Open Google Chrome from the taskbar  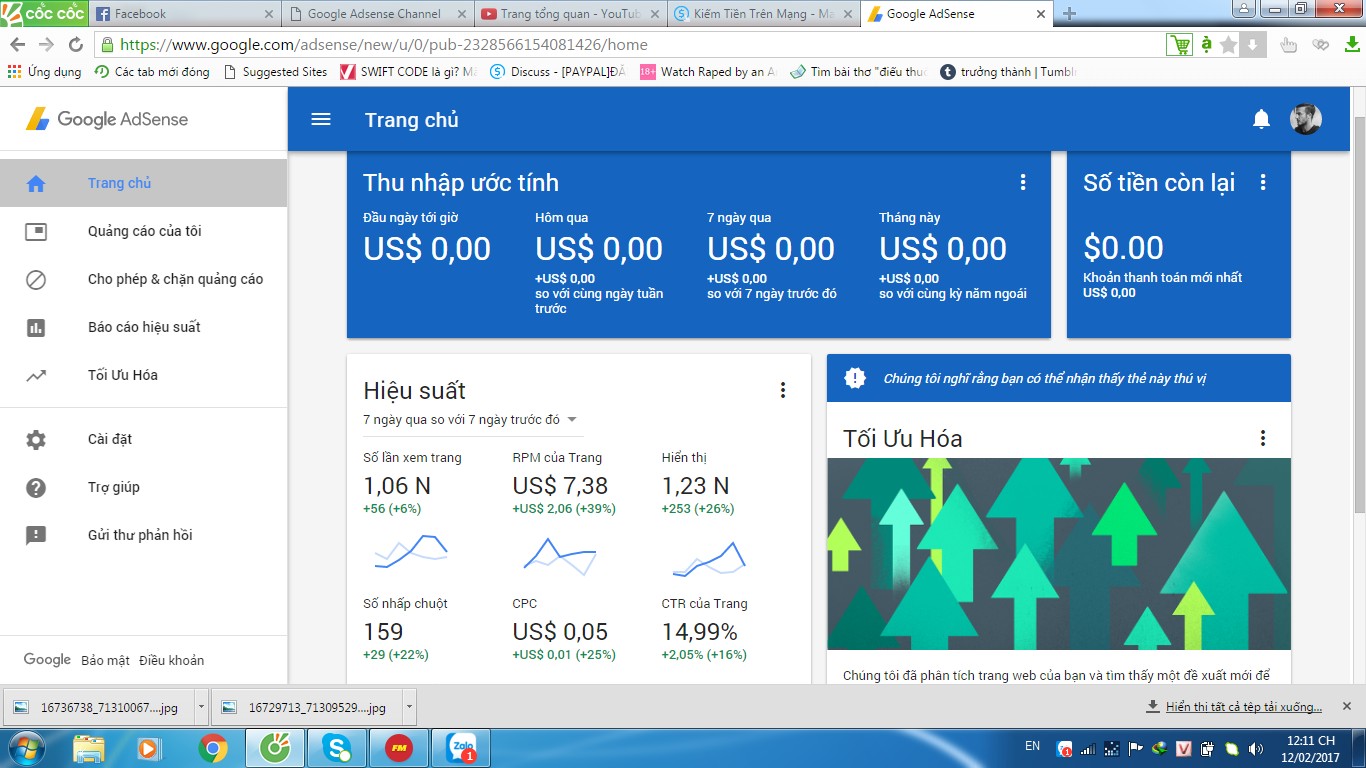coord(212,748)
